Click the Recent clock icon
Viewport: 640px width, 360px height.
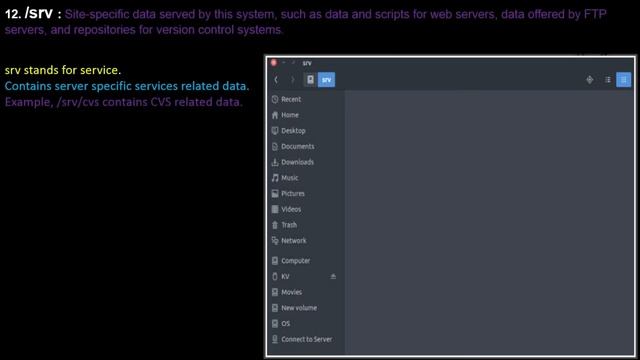click(x=275, y=99)
